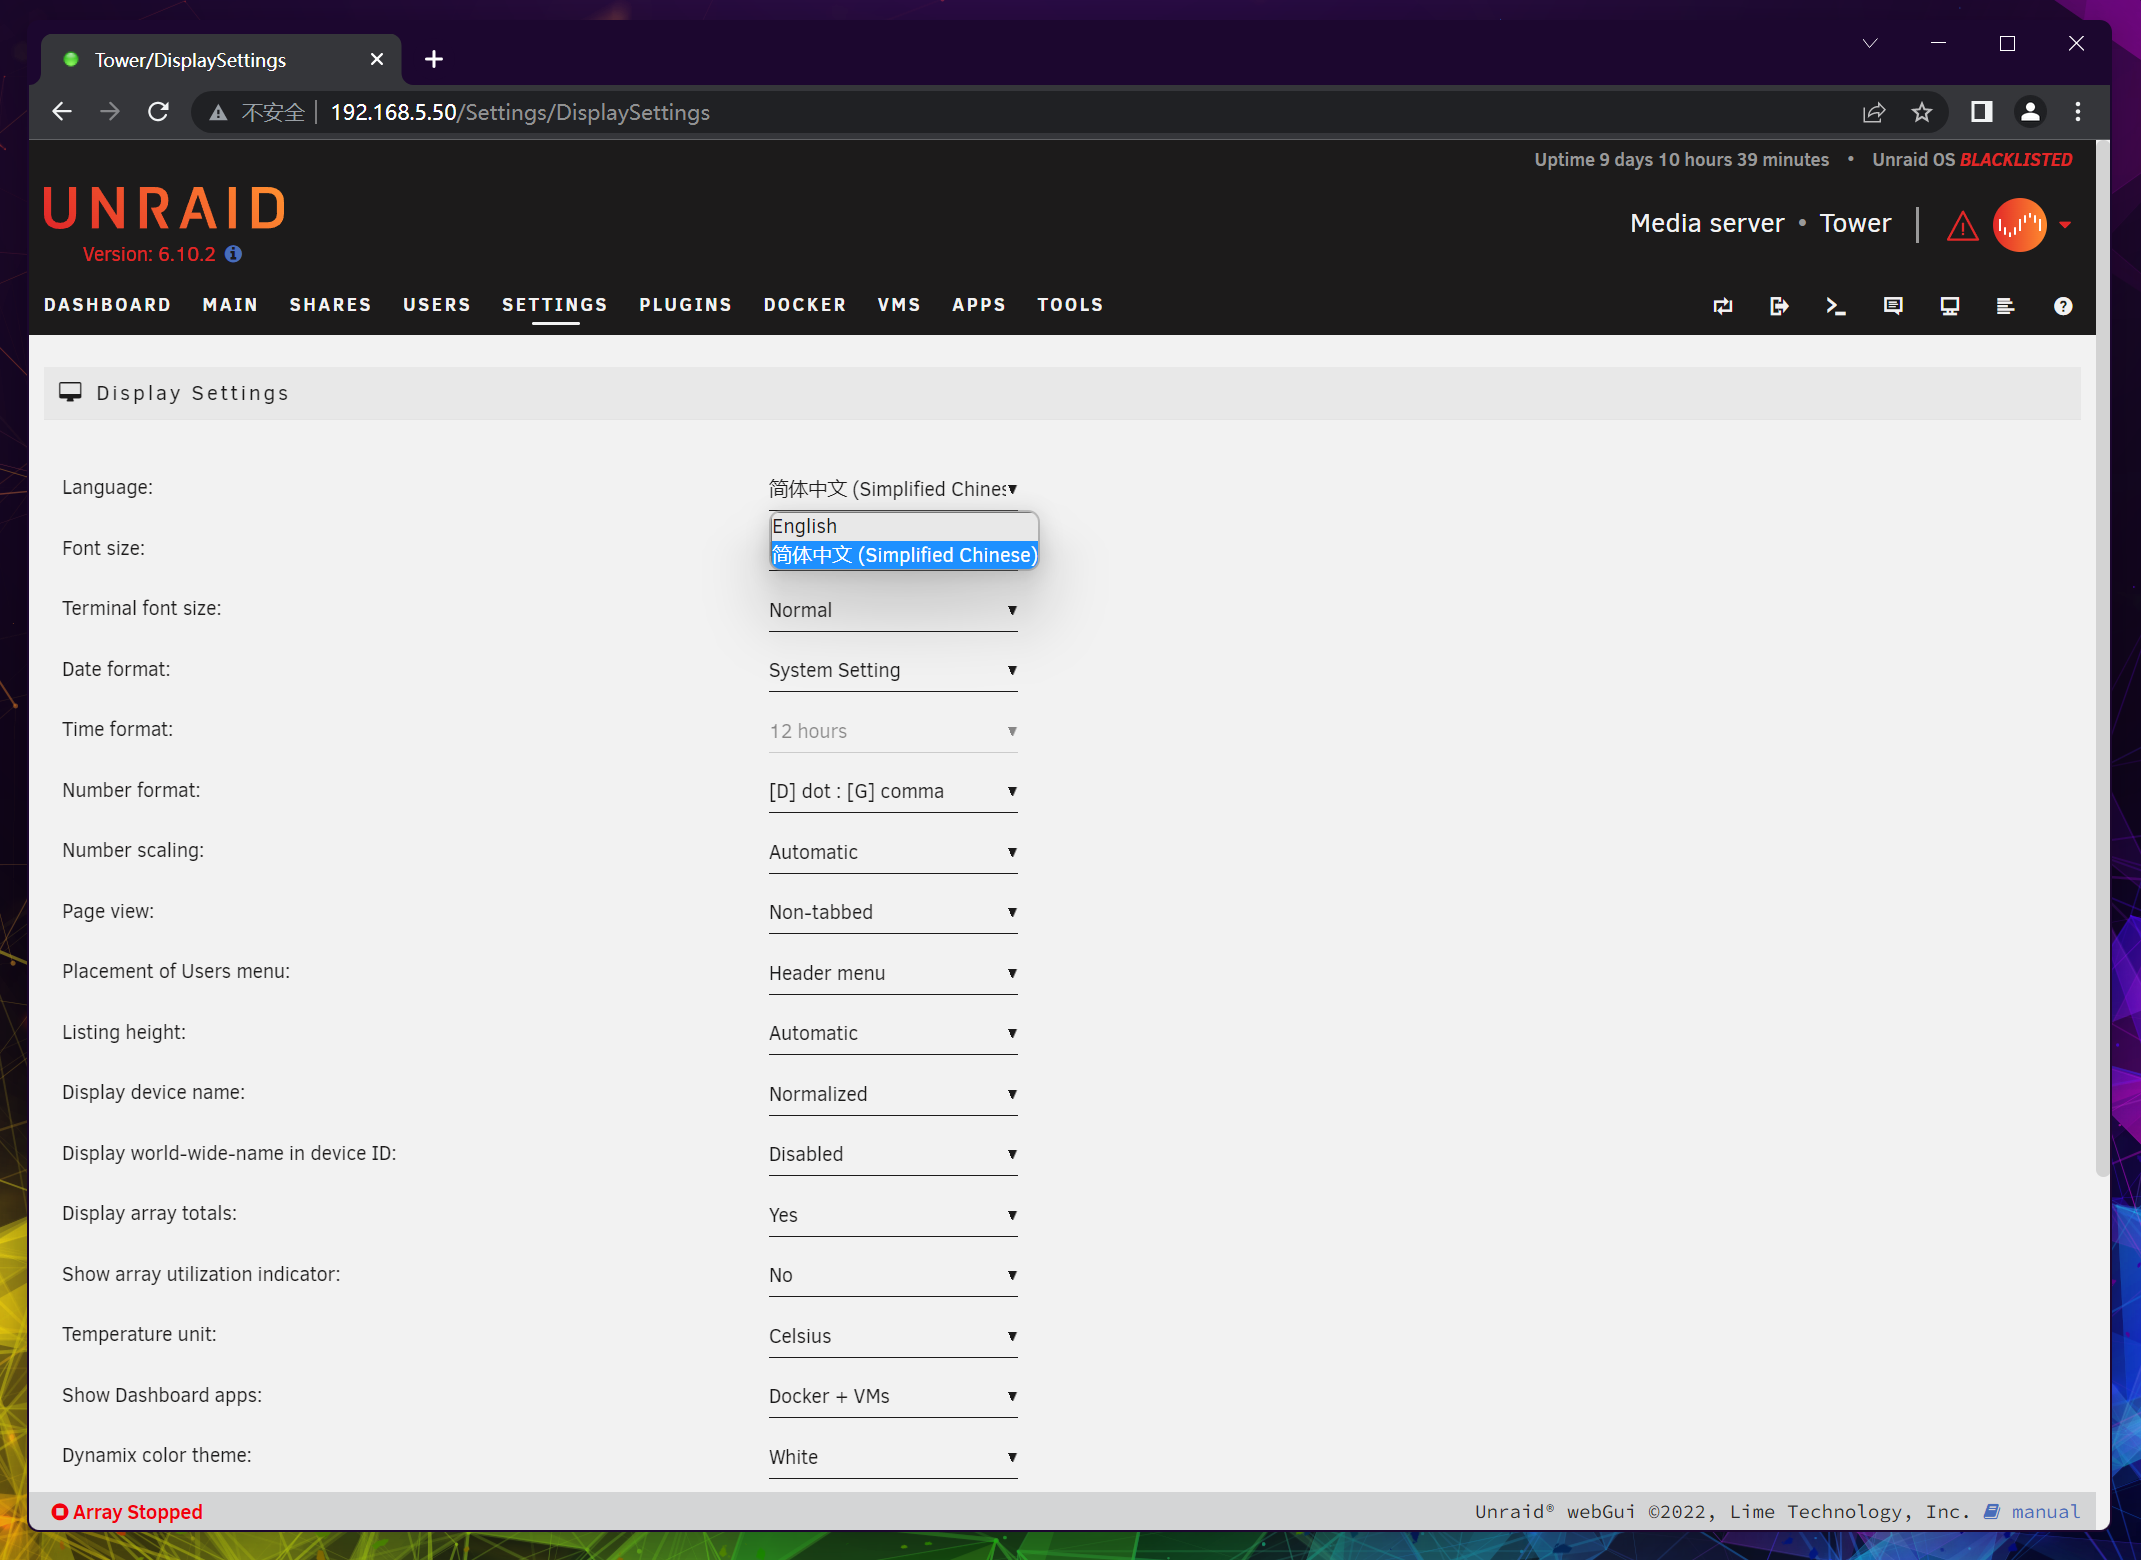The image size is (2141, 1560).
Task: Click the version info icon beside 6.10.2
Action: pyautogui.click(x=233, y=254)
